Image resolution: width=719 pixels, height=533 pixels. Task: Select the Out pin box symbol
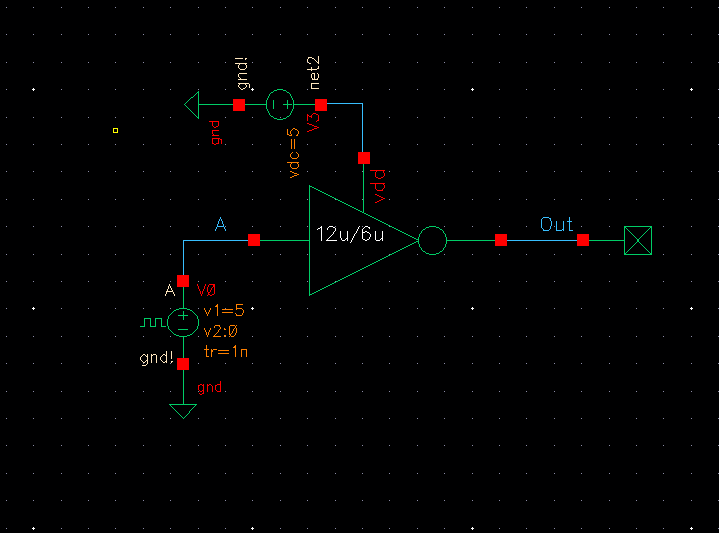[x=638, y=240]
